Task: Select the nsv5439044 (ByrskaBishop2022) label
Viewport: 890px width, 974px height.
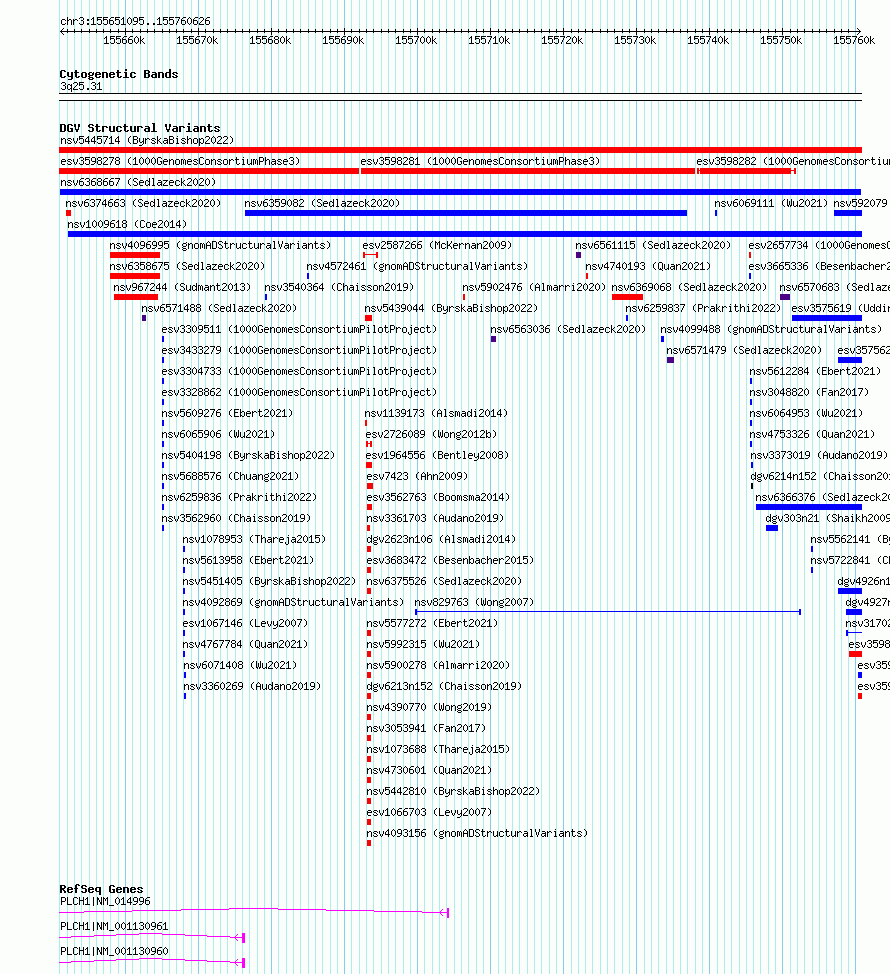Action: pos(451,309)
